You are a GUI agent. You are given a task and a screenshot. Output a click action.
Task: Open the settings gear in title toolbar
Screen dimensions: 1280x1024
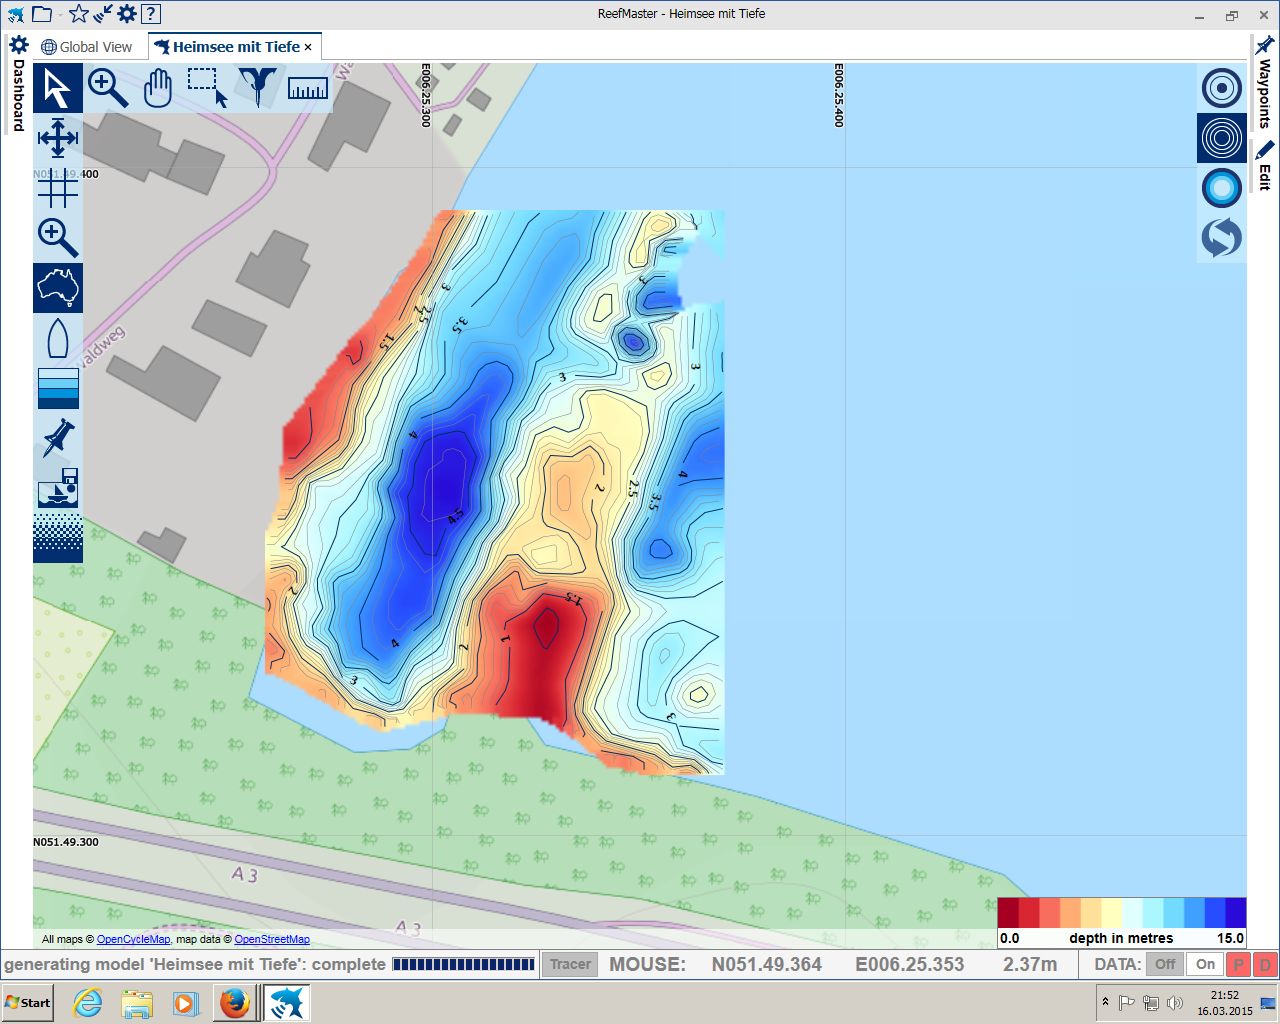point(127,14)
